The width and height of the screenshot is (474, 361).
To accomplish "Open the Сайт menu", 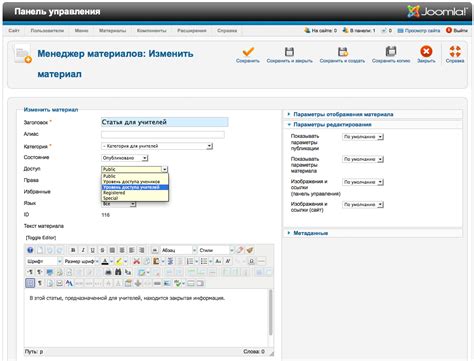I will (x=14, y=31).
